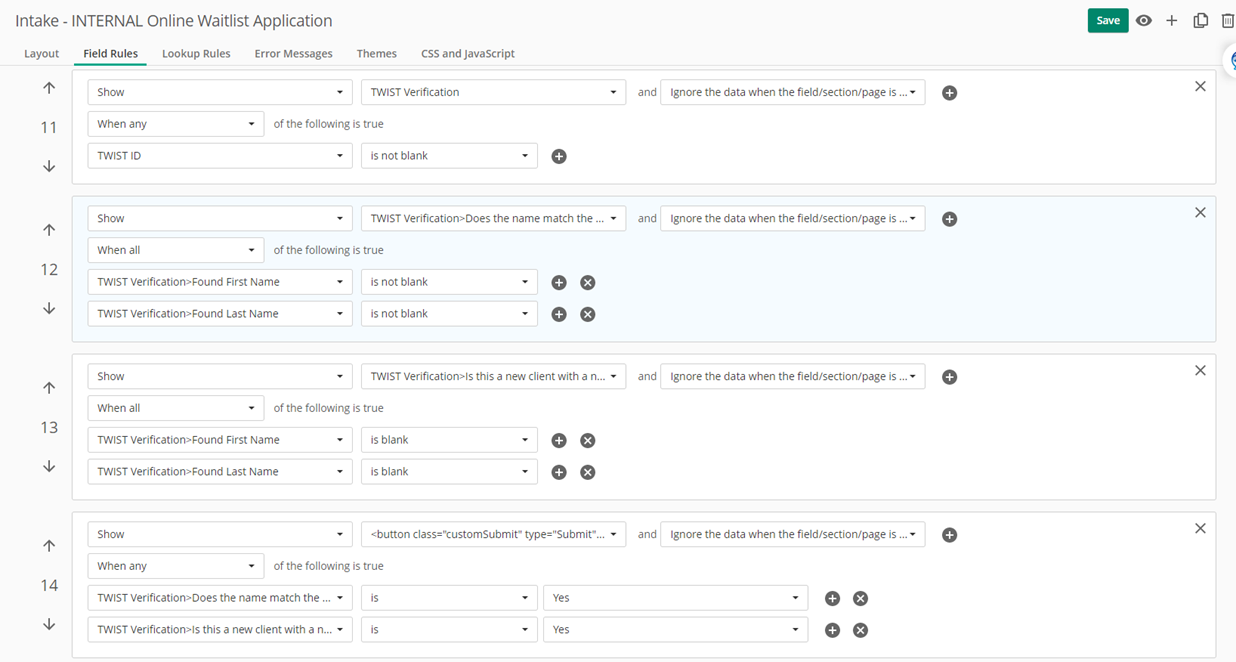Add new rule with top plus icon
1236x662 pixels.
[x=1172, y=20]
